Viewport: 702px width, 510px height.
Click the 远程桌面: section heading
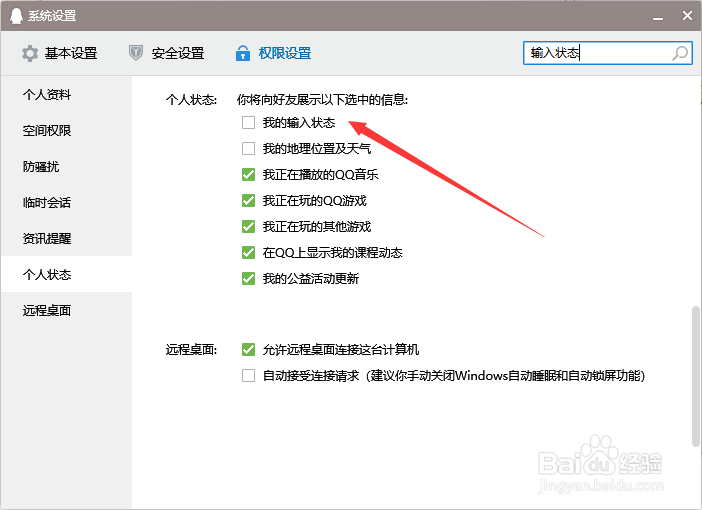click(x=191, y=349)
